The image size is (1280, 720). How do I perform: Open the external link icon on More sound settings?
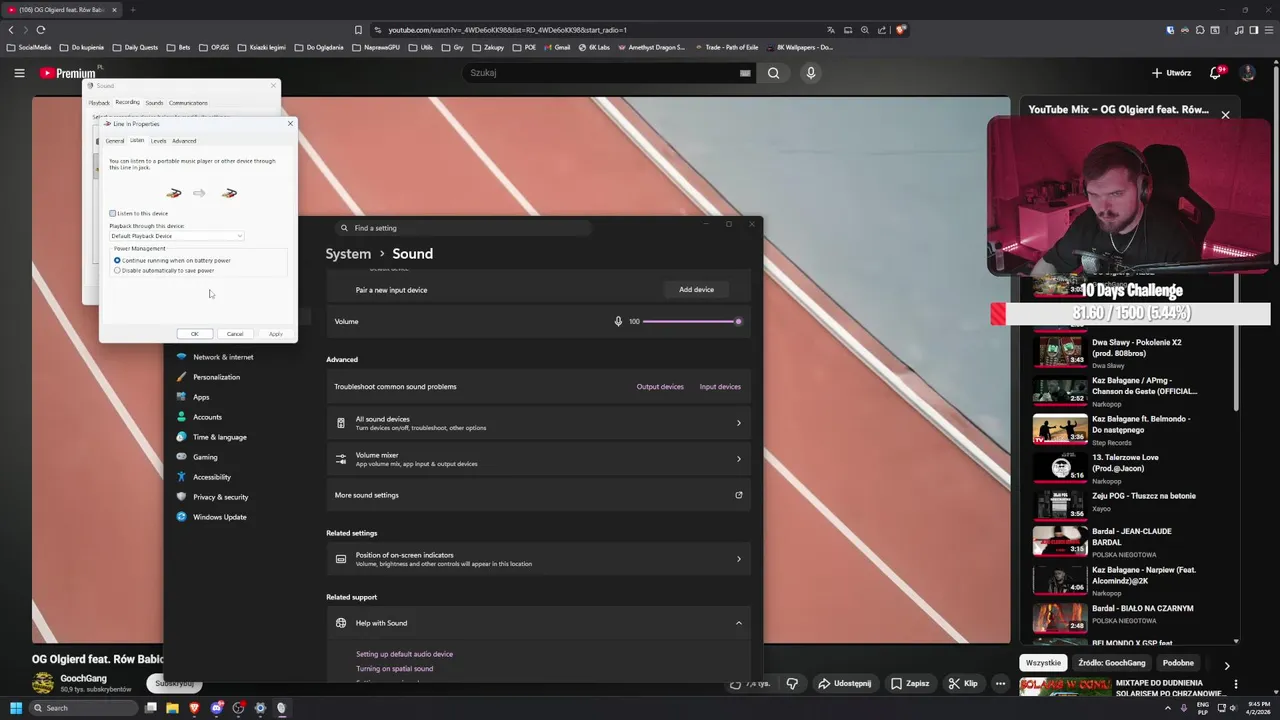coord(739,495)
